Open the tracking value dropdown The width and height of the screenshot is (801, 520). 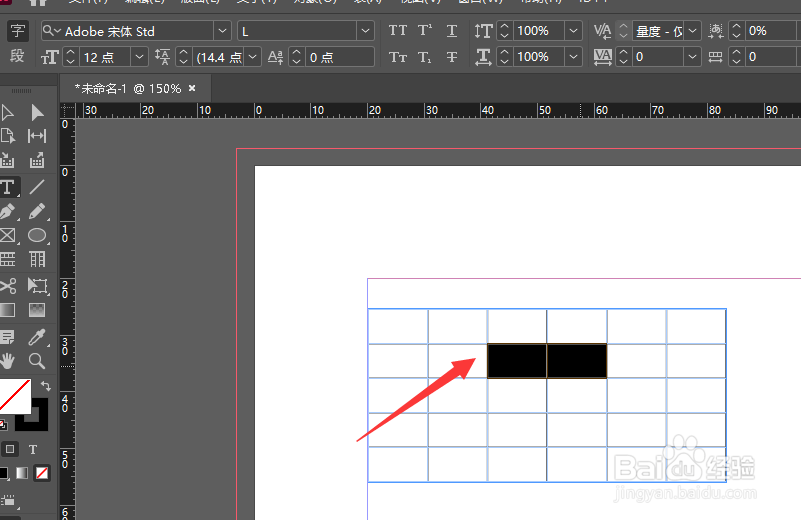tap(692, 57)
